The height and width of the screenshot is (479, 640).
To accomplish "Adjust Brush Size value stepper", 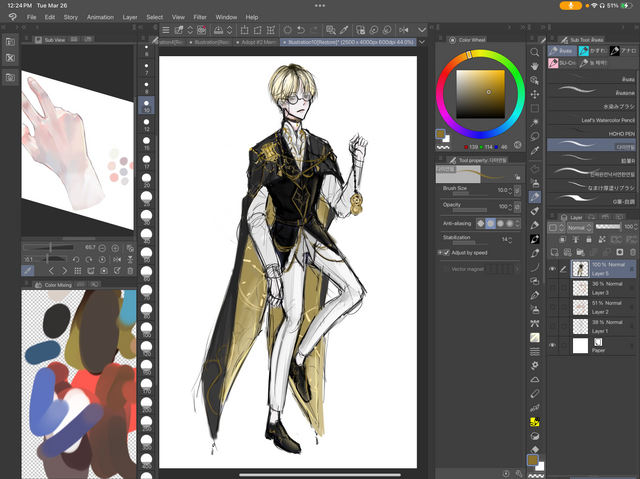I will pos(510,191).
